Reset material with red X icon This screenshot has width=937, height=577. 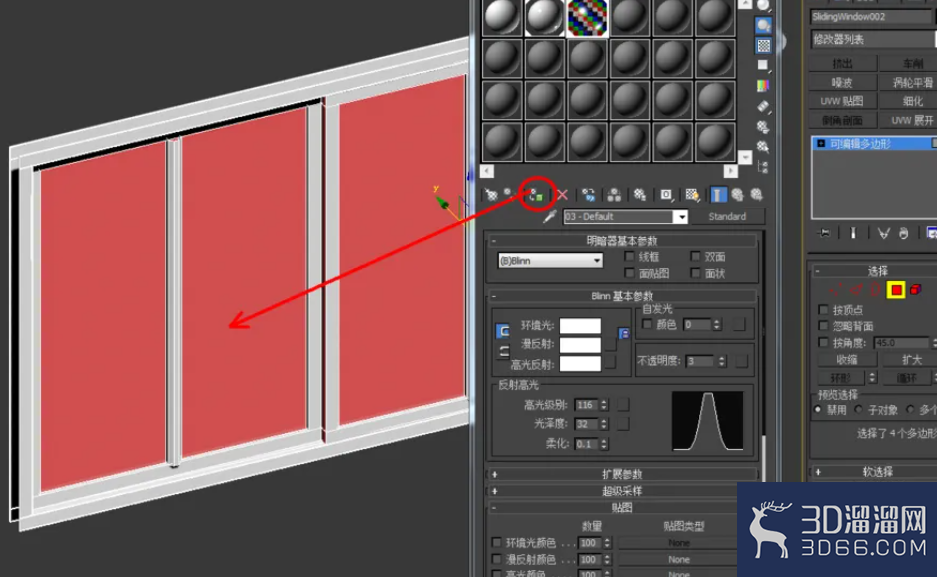(562, 195)
